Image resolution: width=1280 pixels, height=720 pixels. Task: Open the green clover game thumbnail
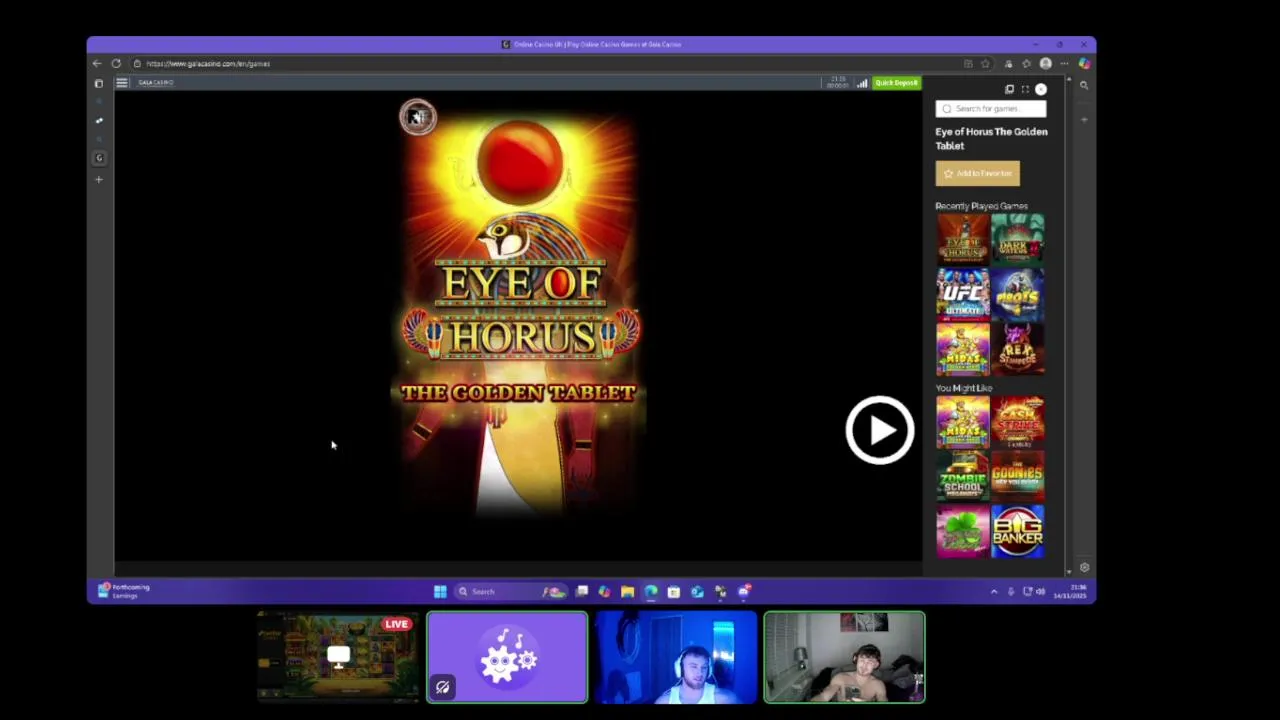962,532
